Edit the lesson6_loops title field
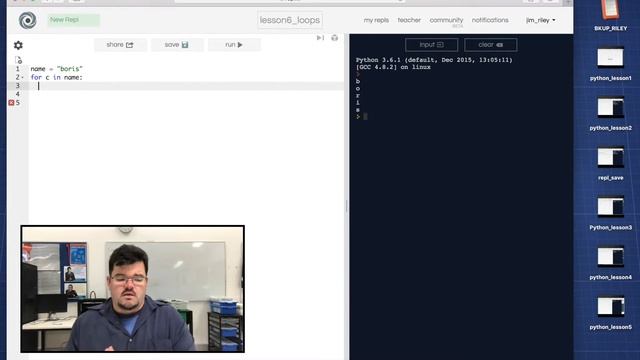Viewport: 640px width, 360px height. [290, 20]
